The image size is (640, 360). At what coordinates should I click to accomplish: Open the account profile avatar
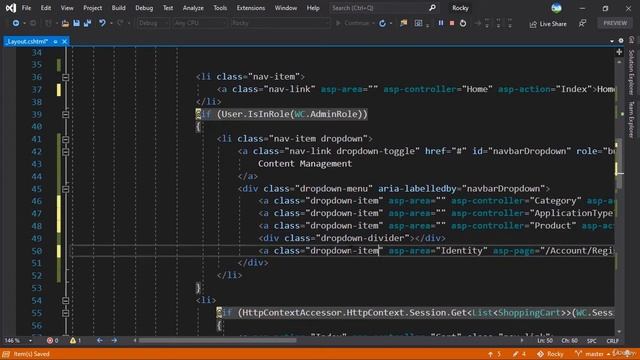[556, 8]
